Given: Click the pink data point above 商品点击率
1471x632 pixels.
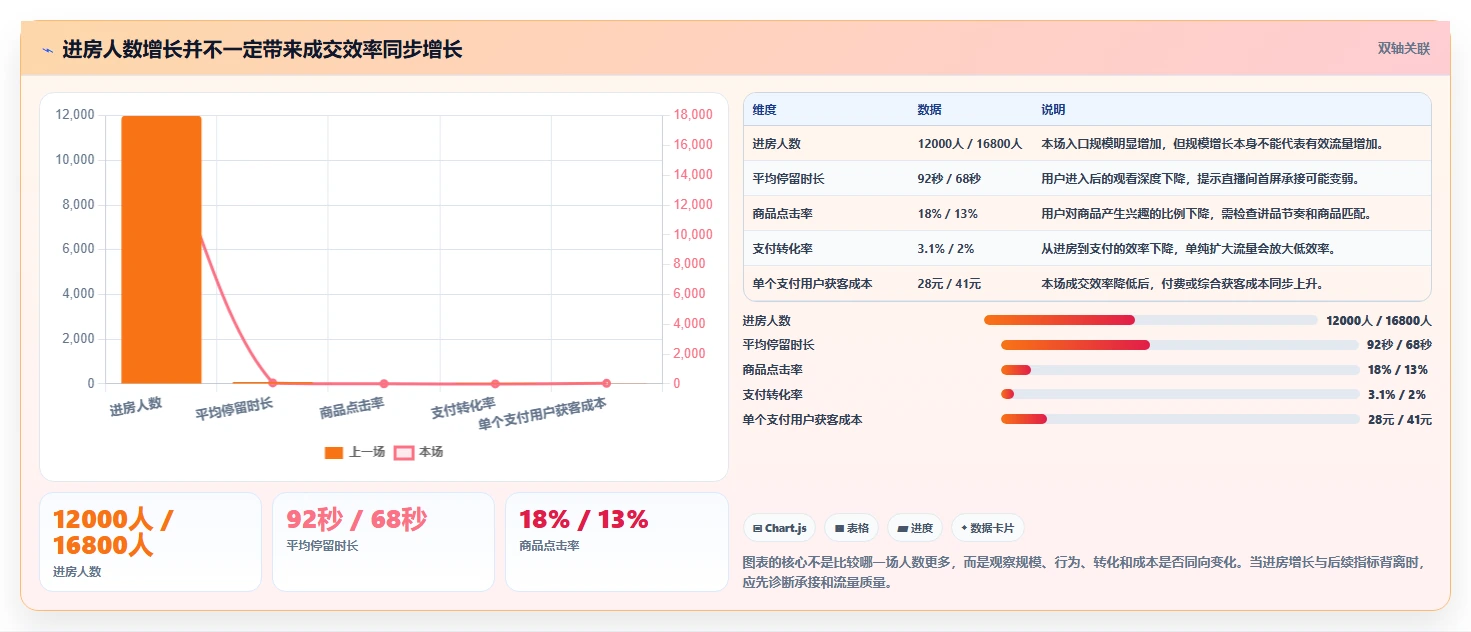Looking at the screenshot, I should (383, 383).
